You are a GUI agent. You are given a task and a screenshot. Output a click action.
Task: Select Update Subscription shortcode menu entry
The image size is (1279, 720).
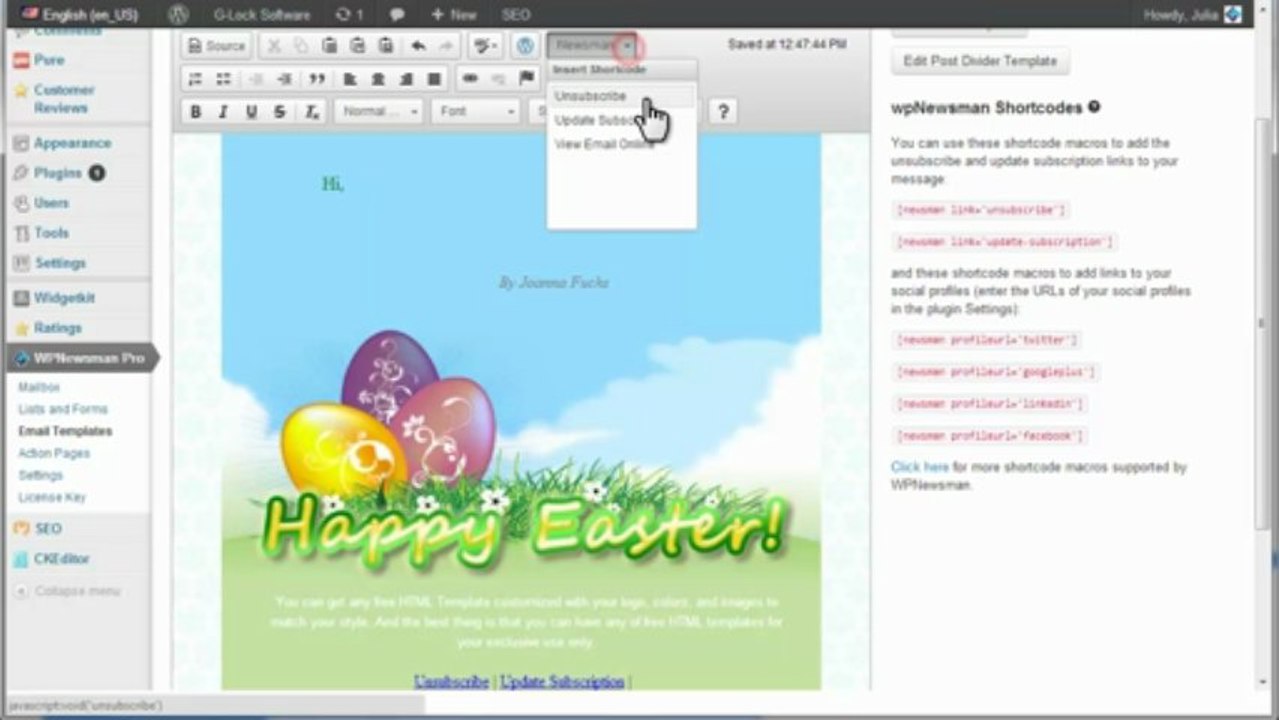(621, 120)
